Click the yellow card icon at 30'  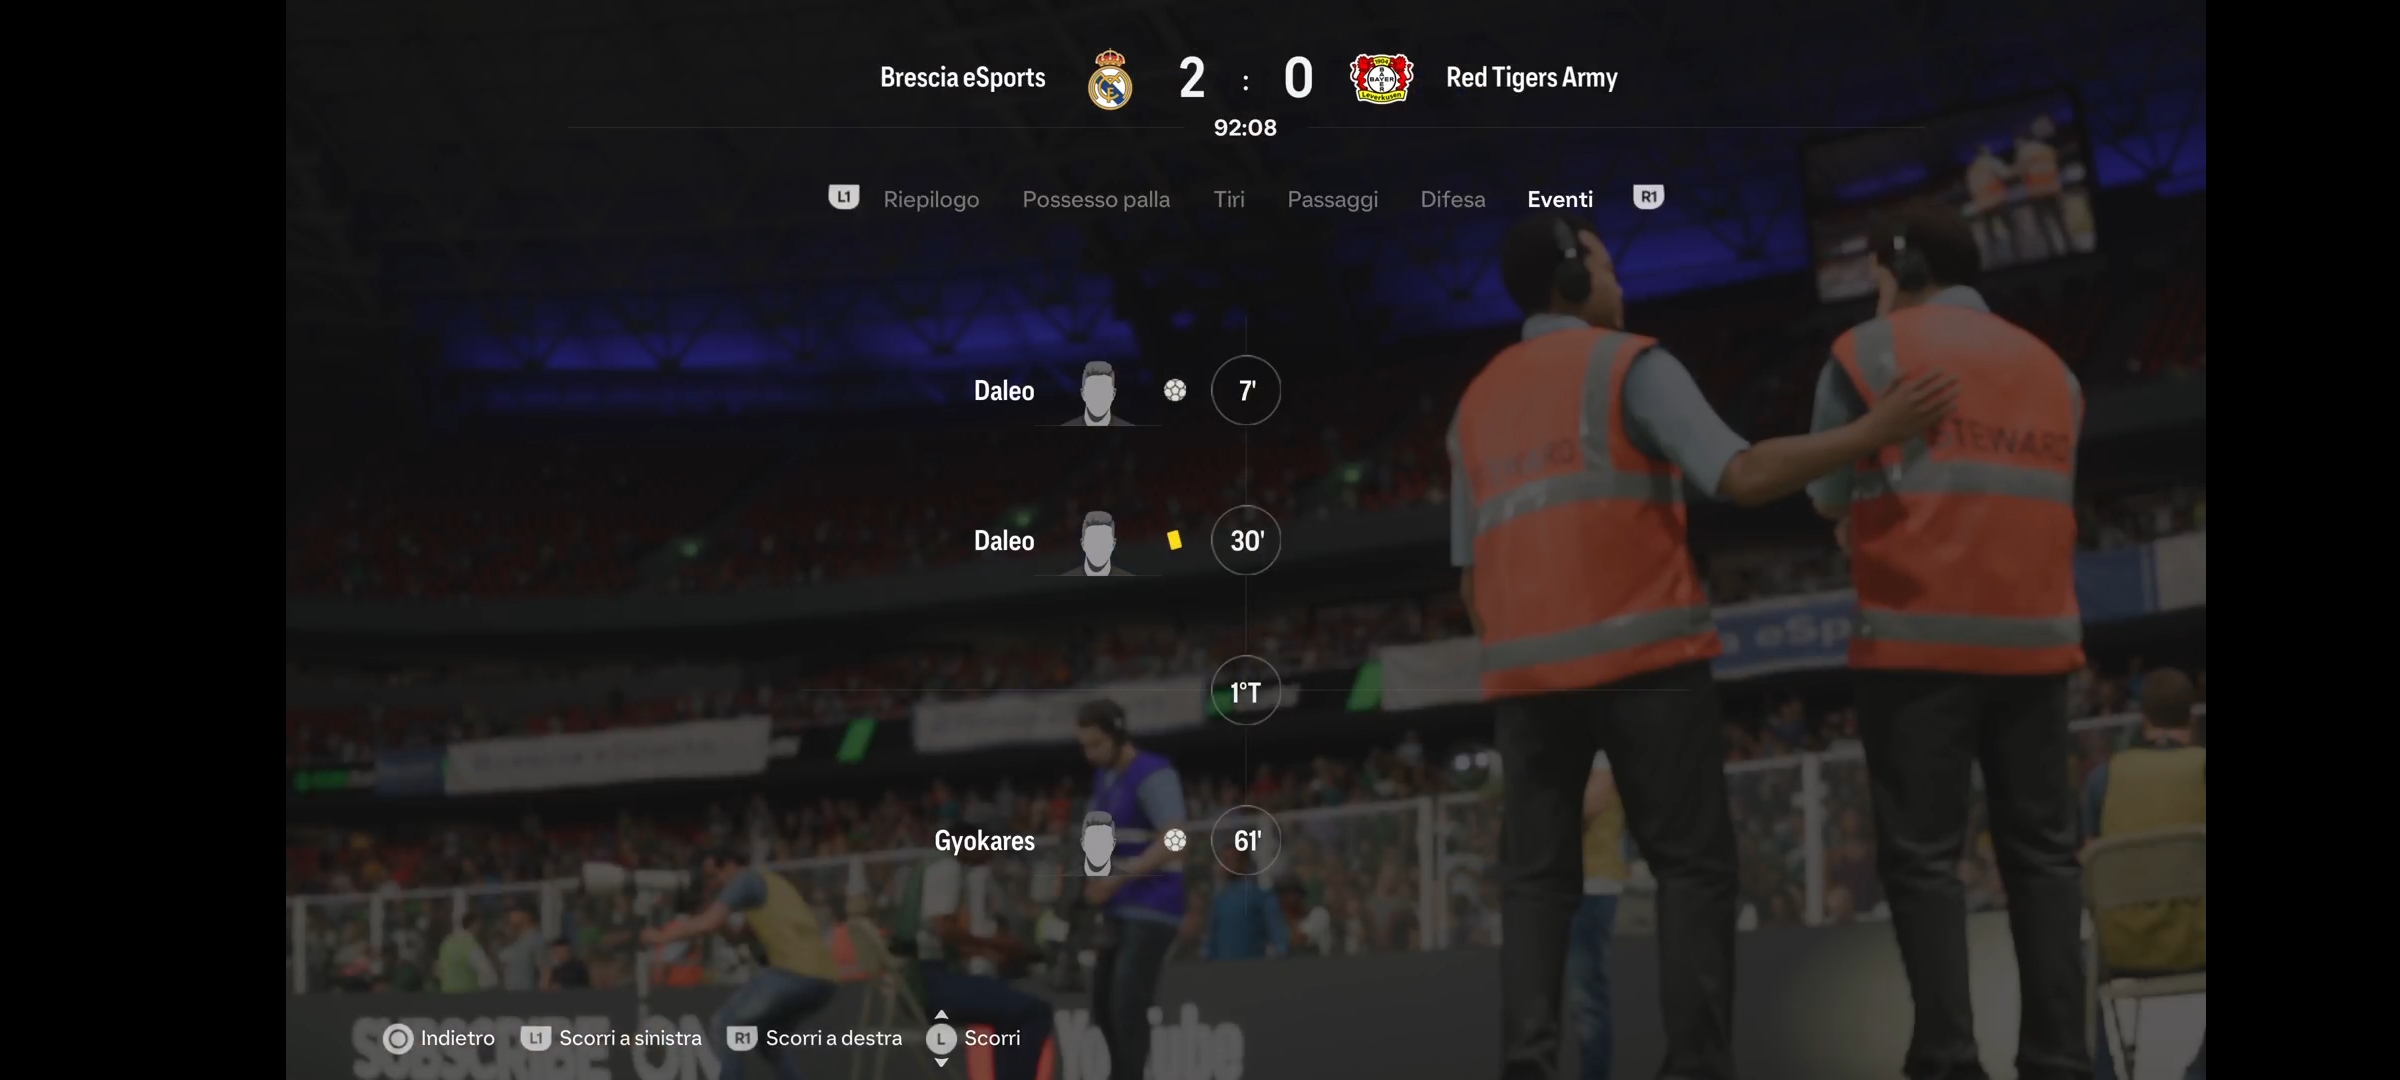pos(1174,540)
